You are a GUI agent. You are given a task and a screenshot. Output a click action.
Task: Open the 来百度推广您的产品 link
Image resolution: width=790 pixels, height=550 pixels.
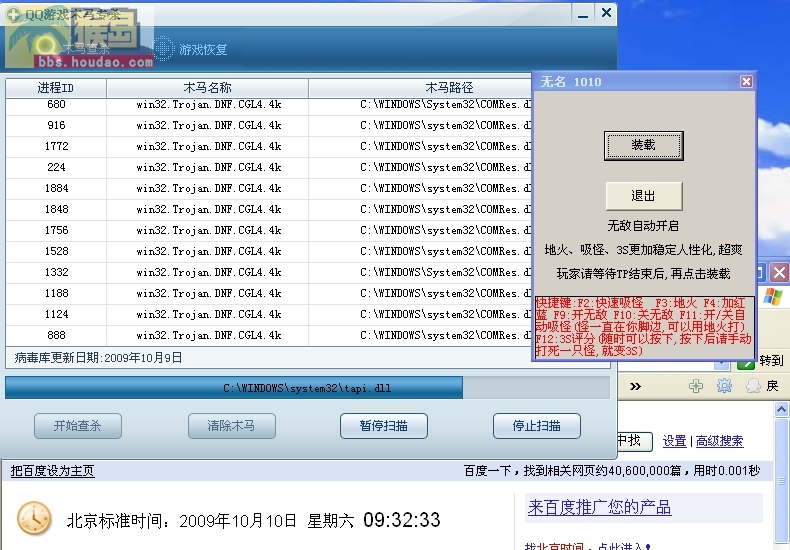point(599,507)
